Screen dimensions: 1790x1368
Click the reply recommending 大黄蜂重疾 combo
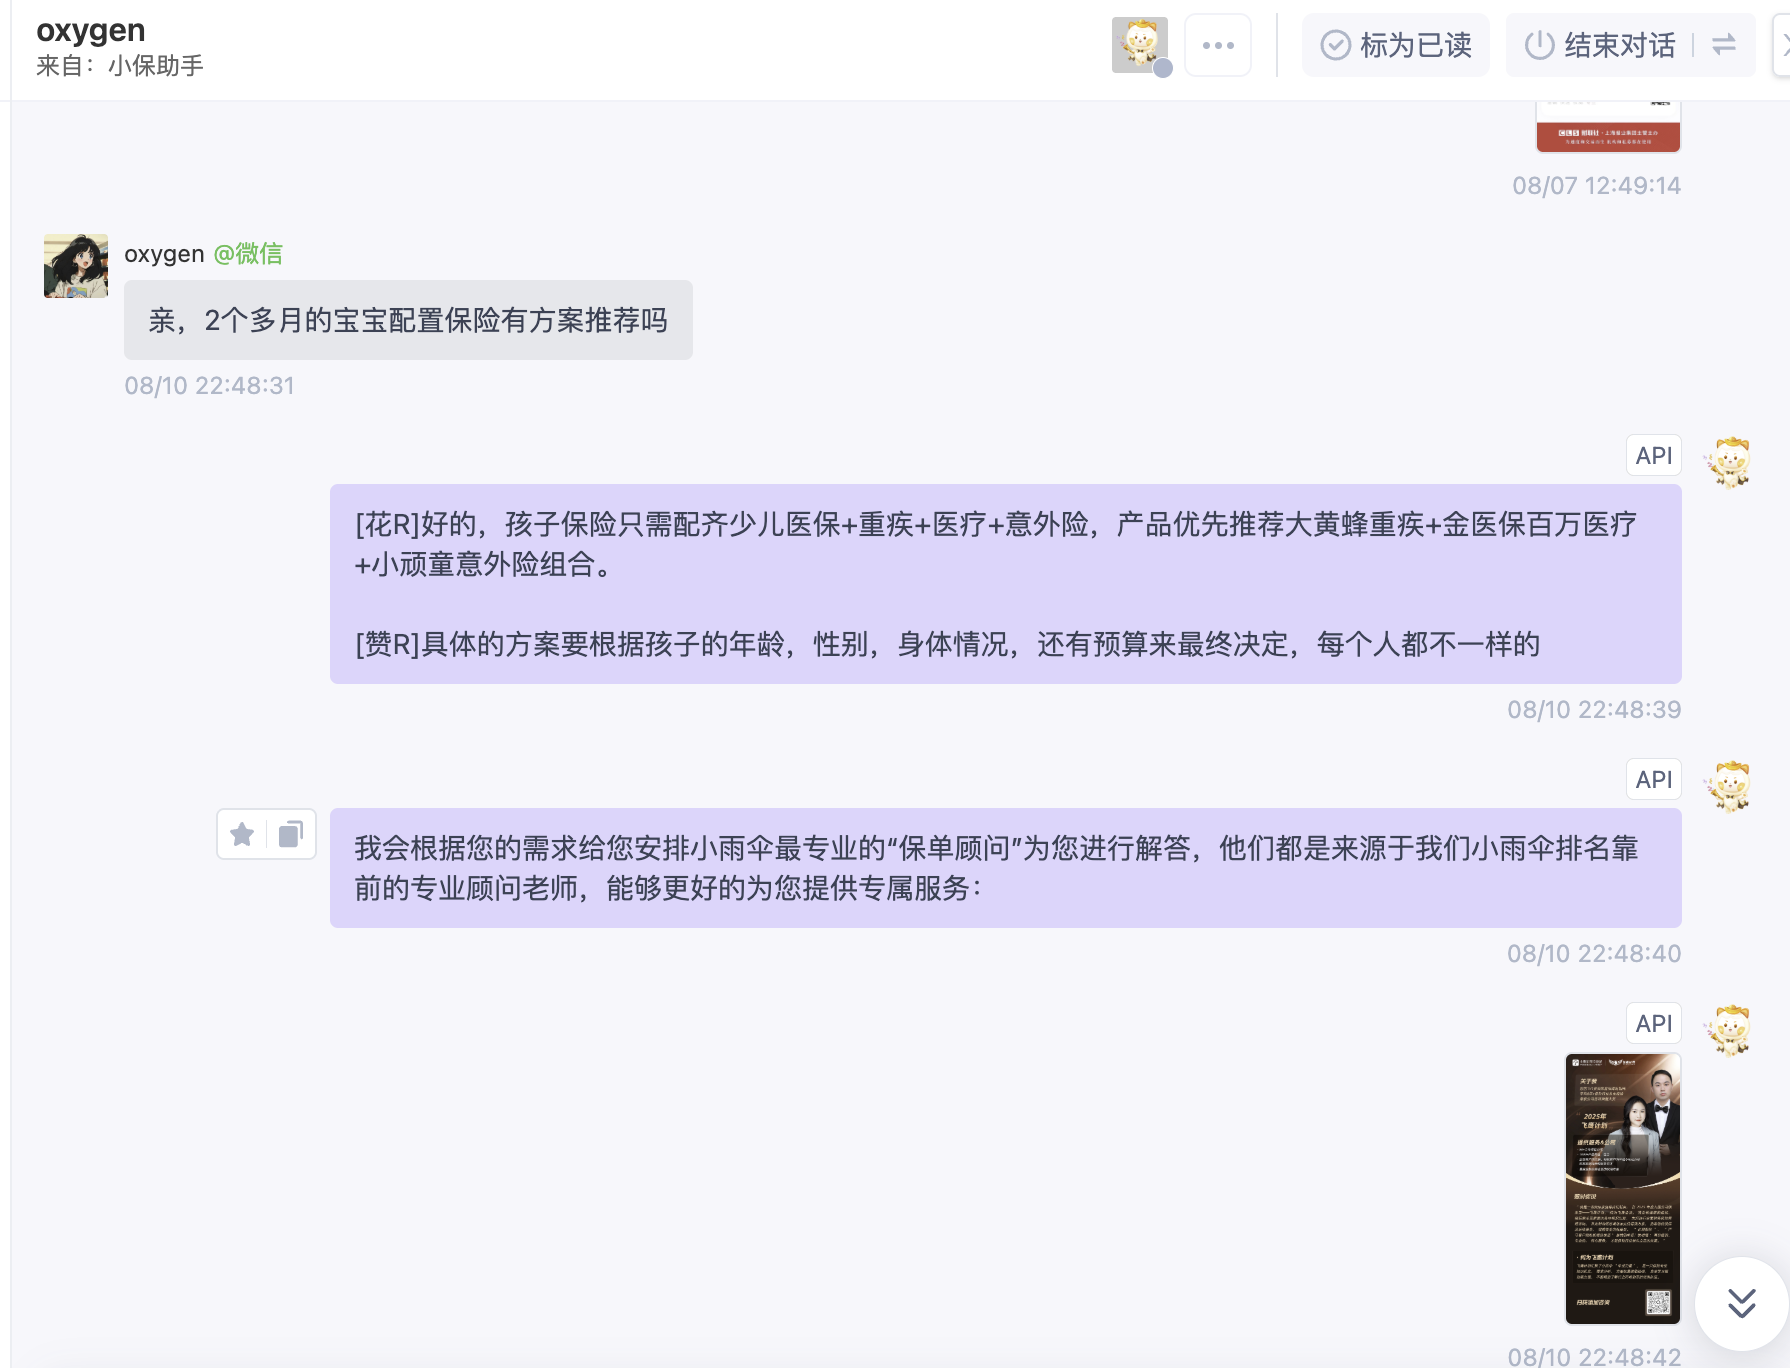pos(1005,584)
